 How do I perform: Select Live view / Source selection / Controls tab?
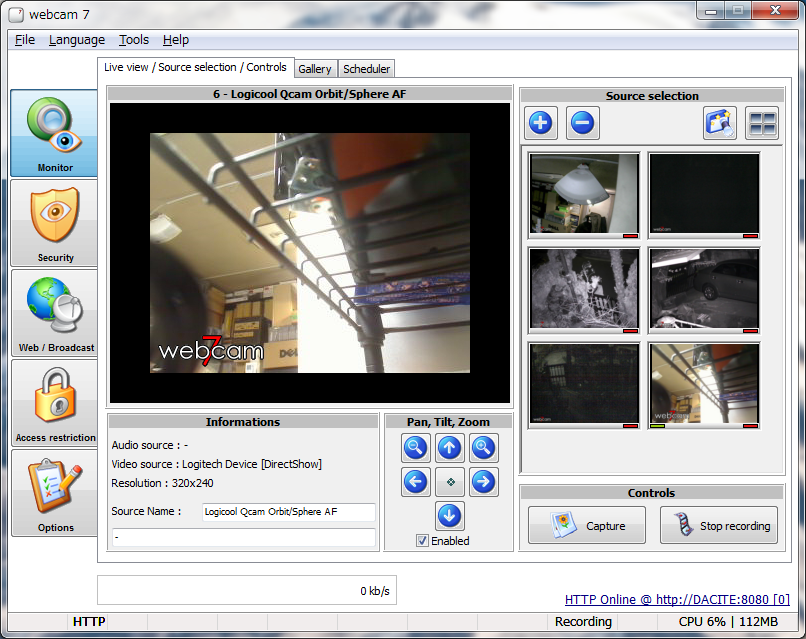coord(195,67)
